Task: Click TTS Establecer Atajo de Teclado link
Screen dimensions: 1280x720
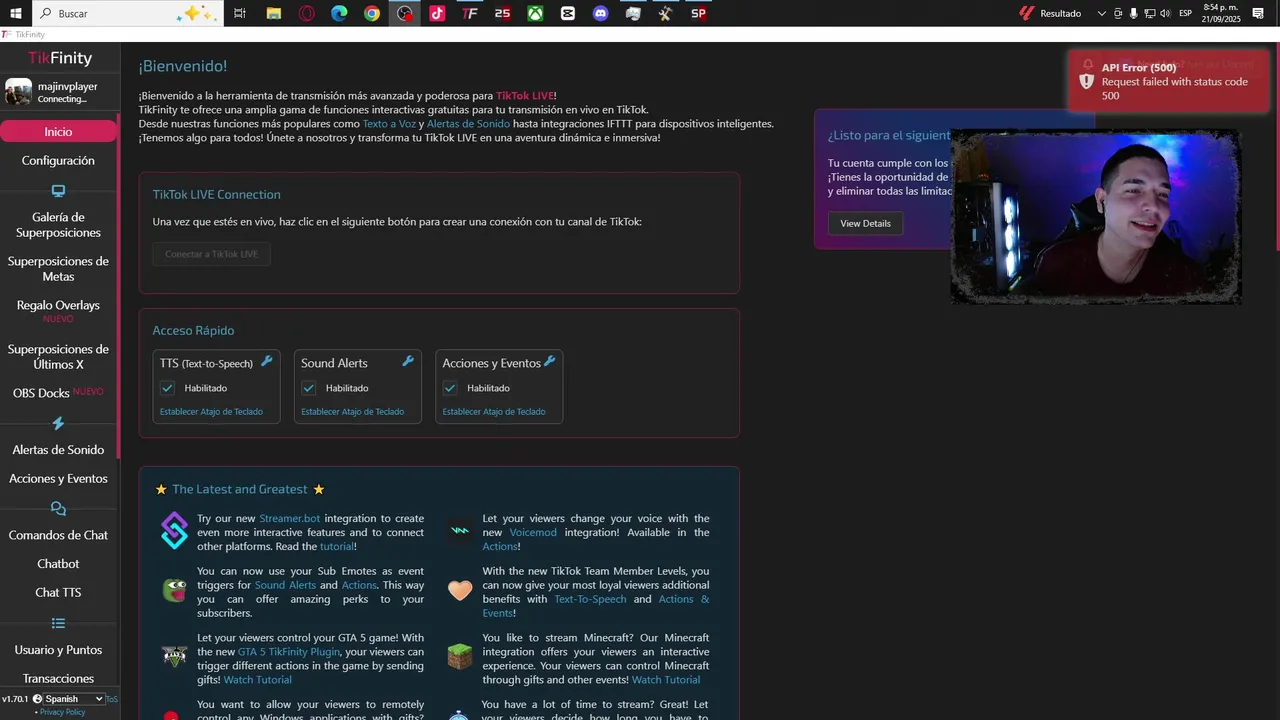Action: [211, 411]
